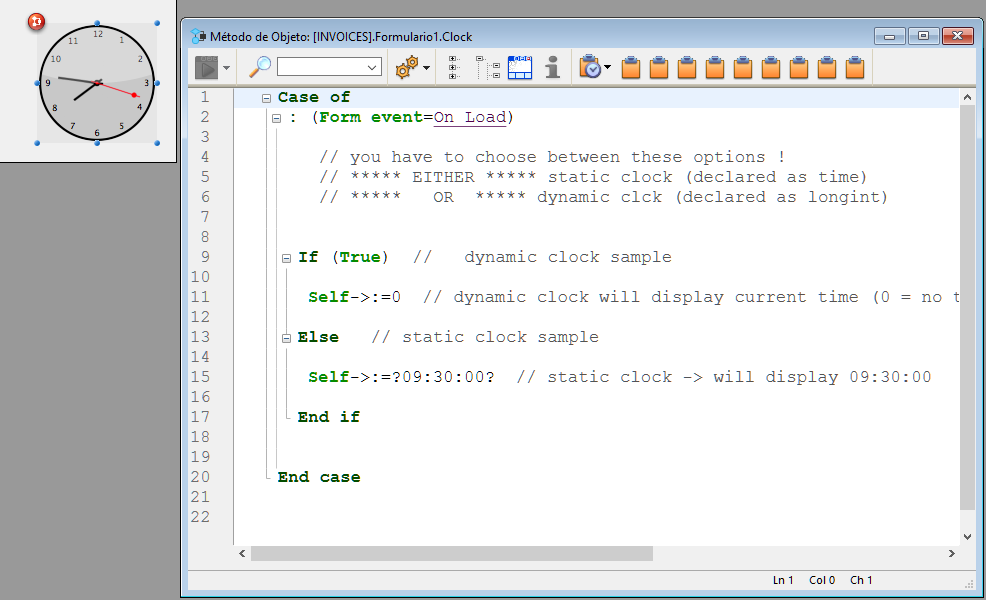
Task: Click the last orange clipboard icon
Action: tap(855, 68)
